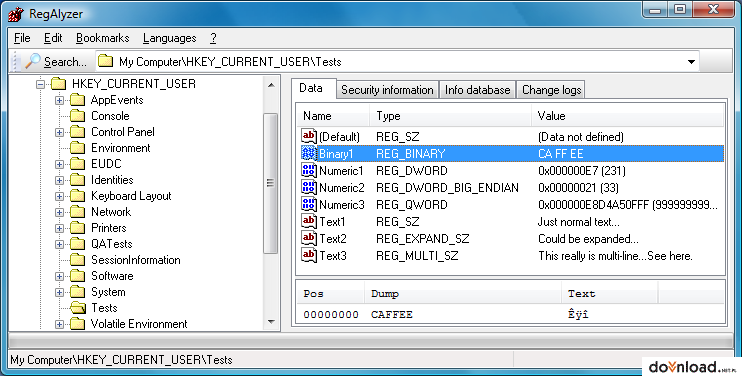The image size is (742, 376).
Task: Open the Bookmarks menu
Action: [x=103, y=38]
